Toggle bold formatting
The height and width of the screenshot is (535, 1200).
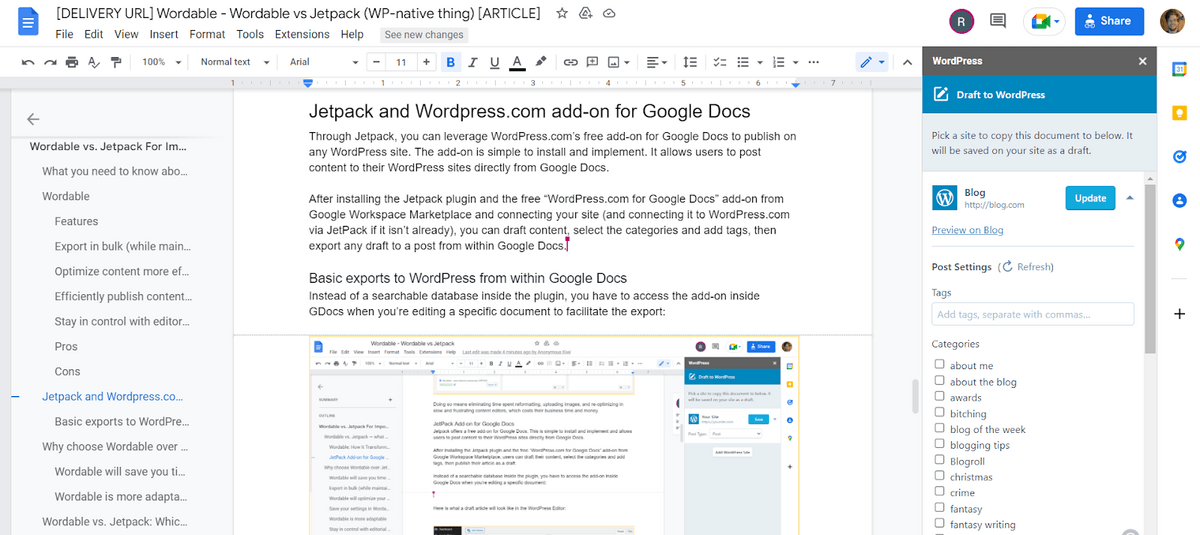click(x=450, y=62)
